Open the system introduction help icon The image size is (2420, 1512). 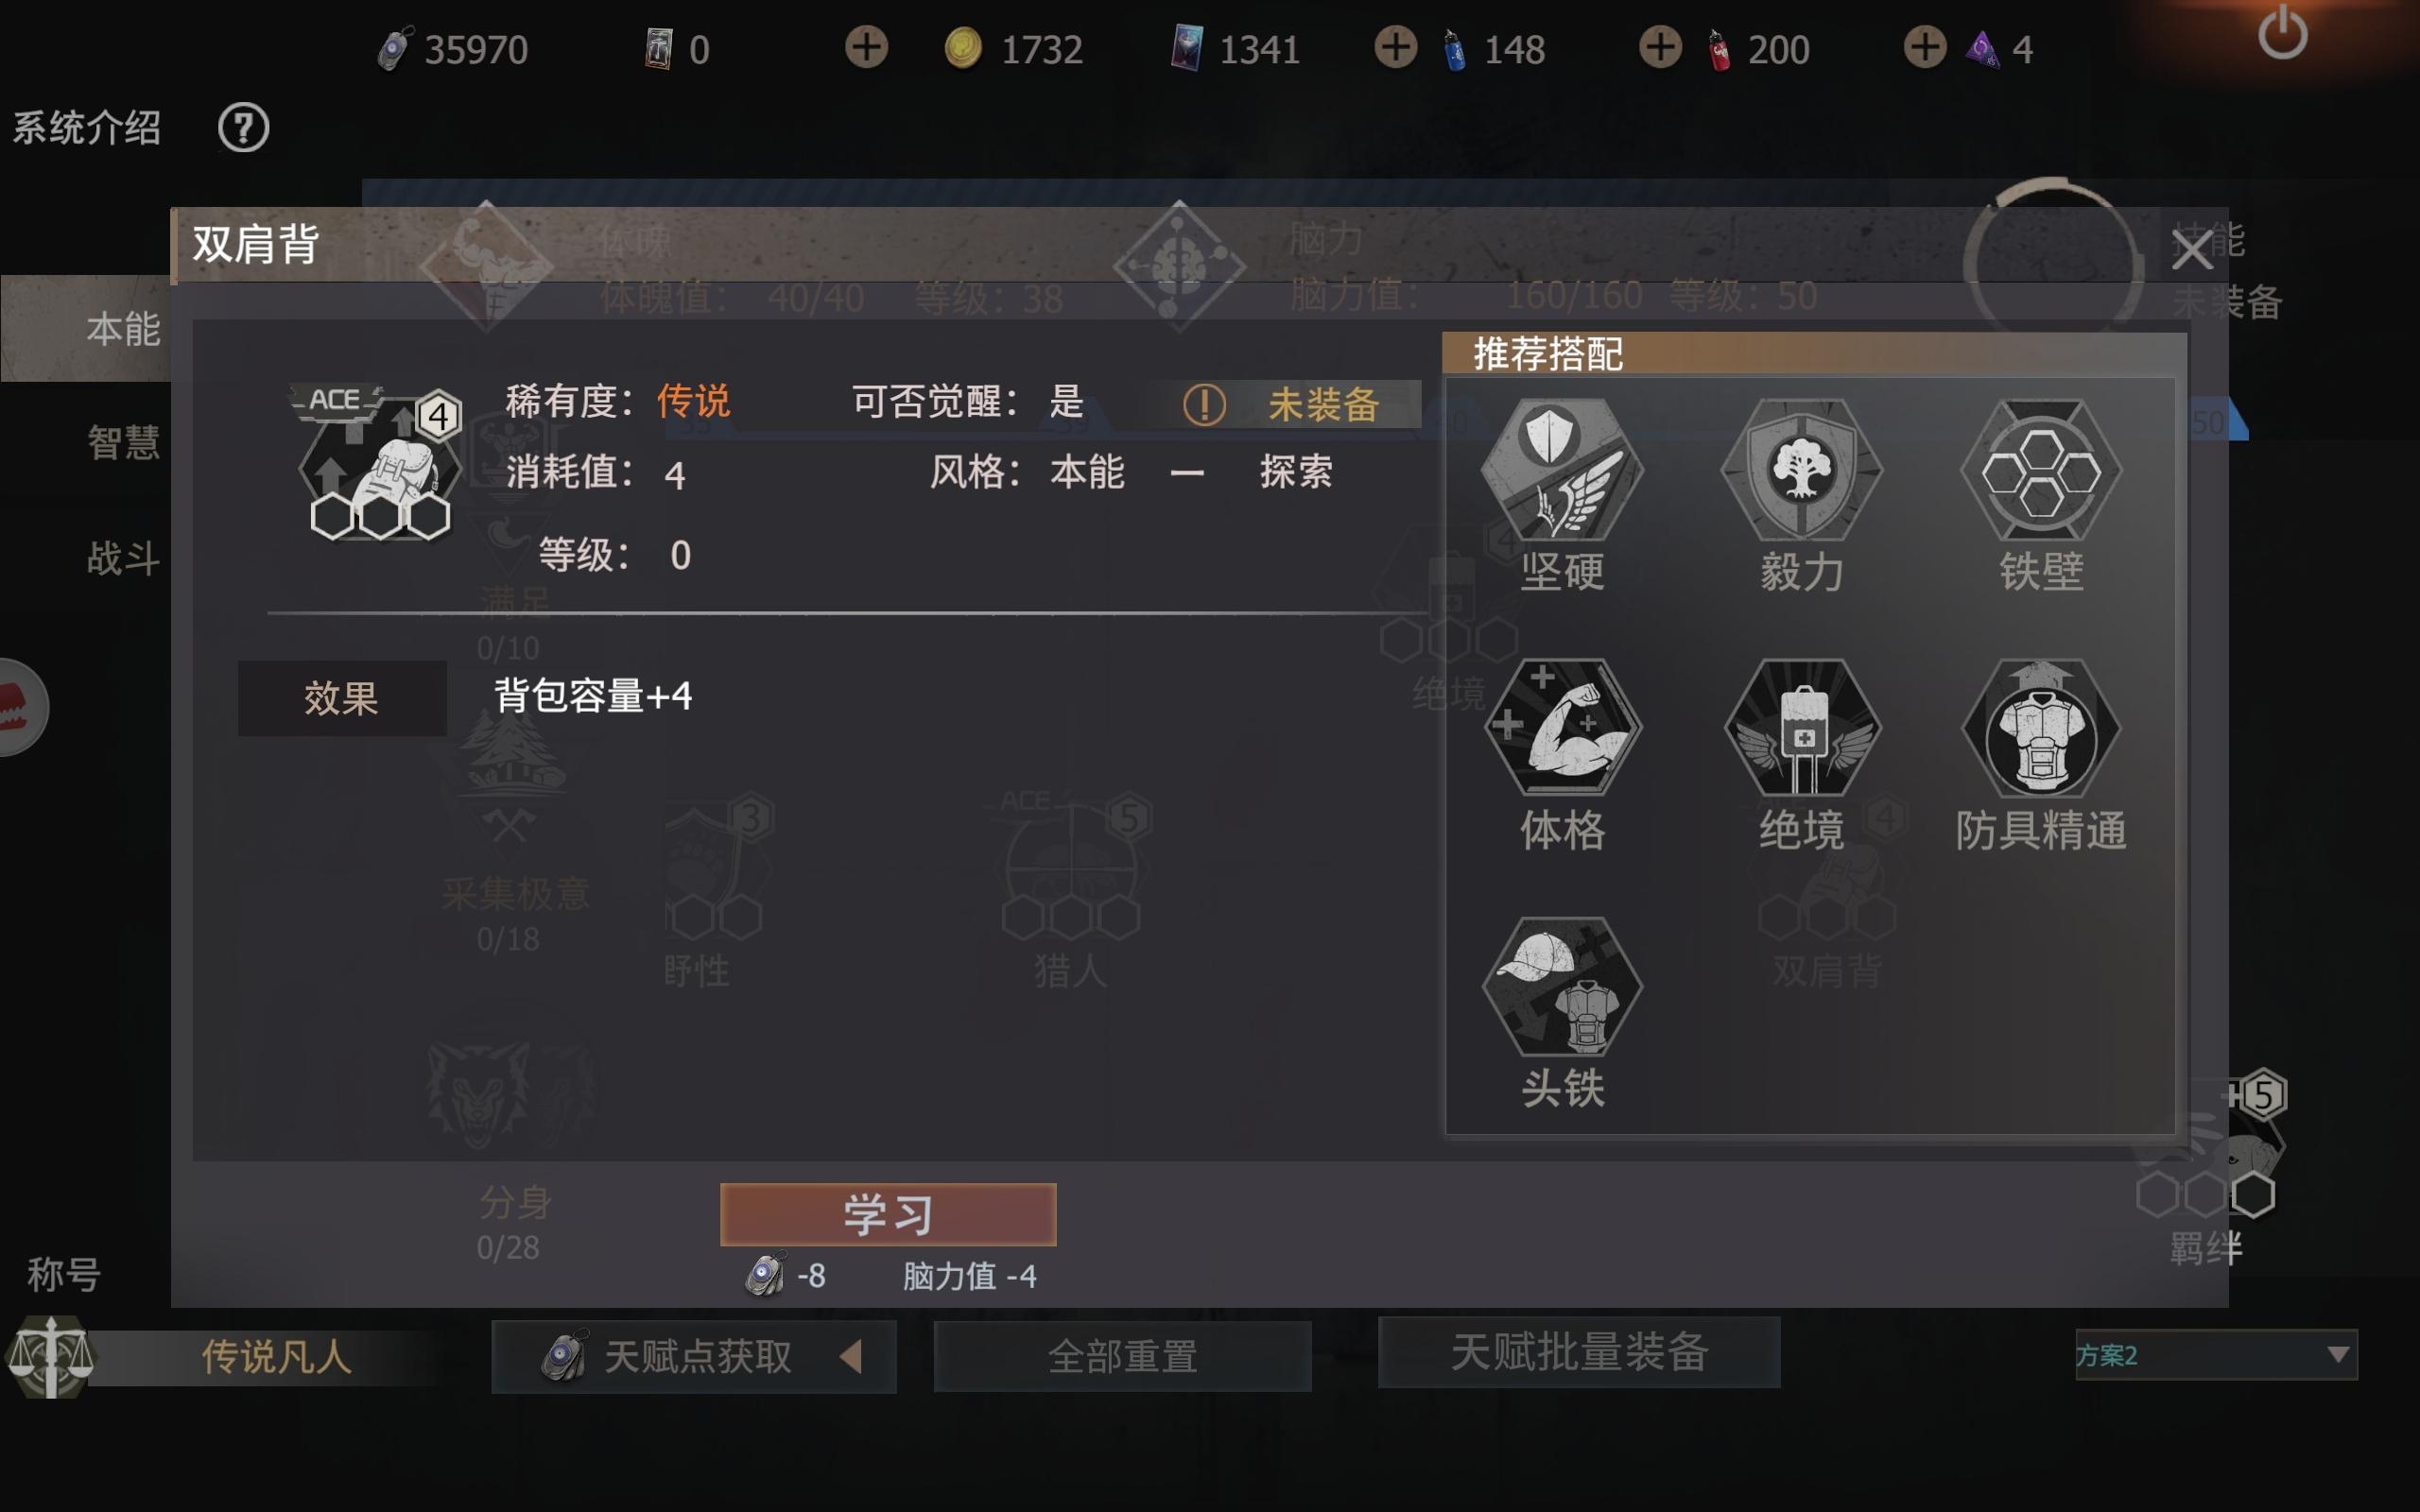pyautogui.click(x=243, y=128)
